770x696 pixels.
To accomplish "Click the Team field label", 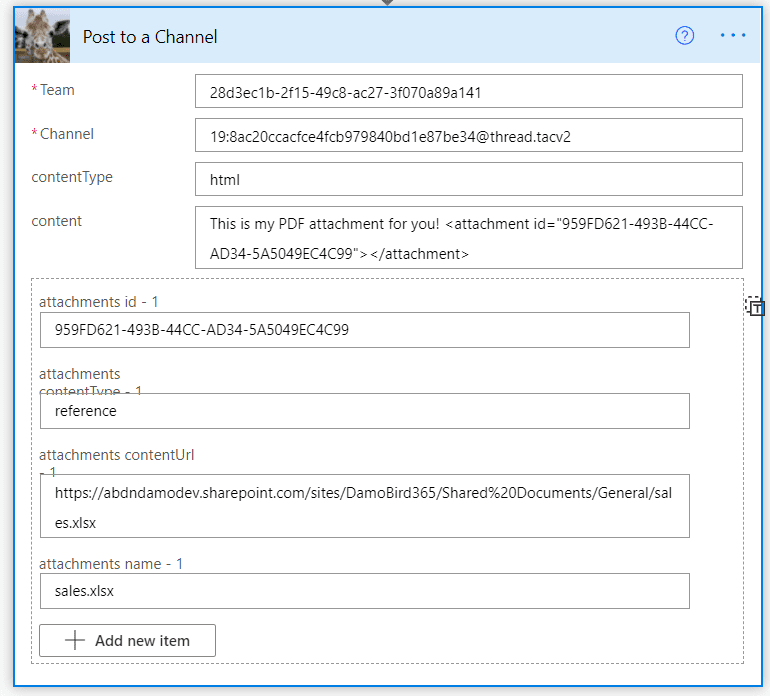I will (x=57, y=90).
